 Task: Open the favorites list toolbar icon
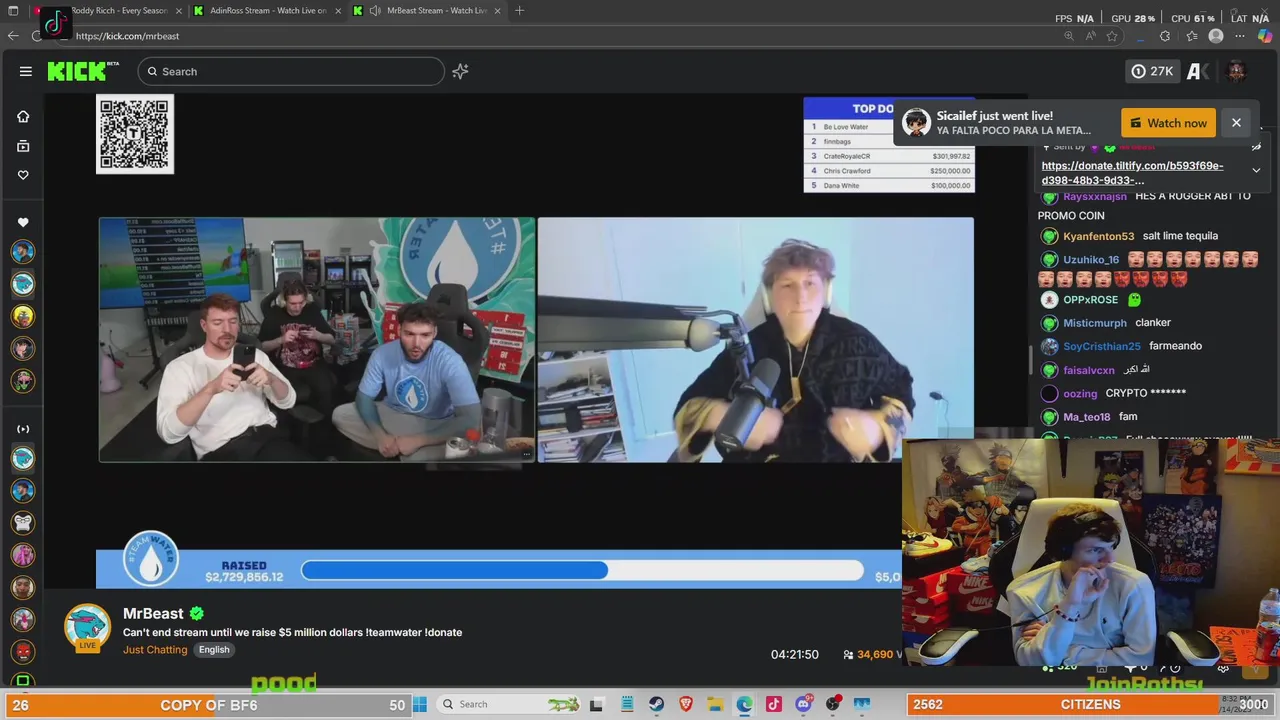pyautogui.click(x=1192, y=36)
